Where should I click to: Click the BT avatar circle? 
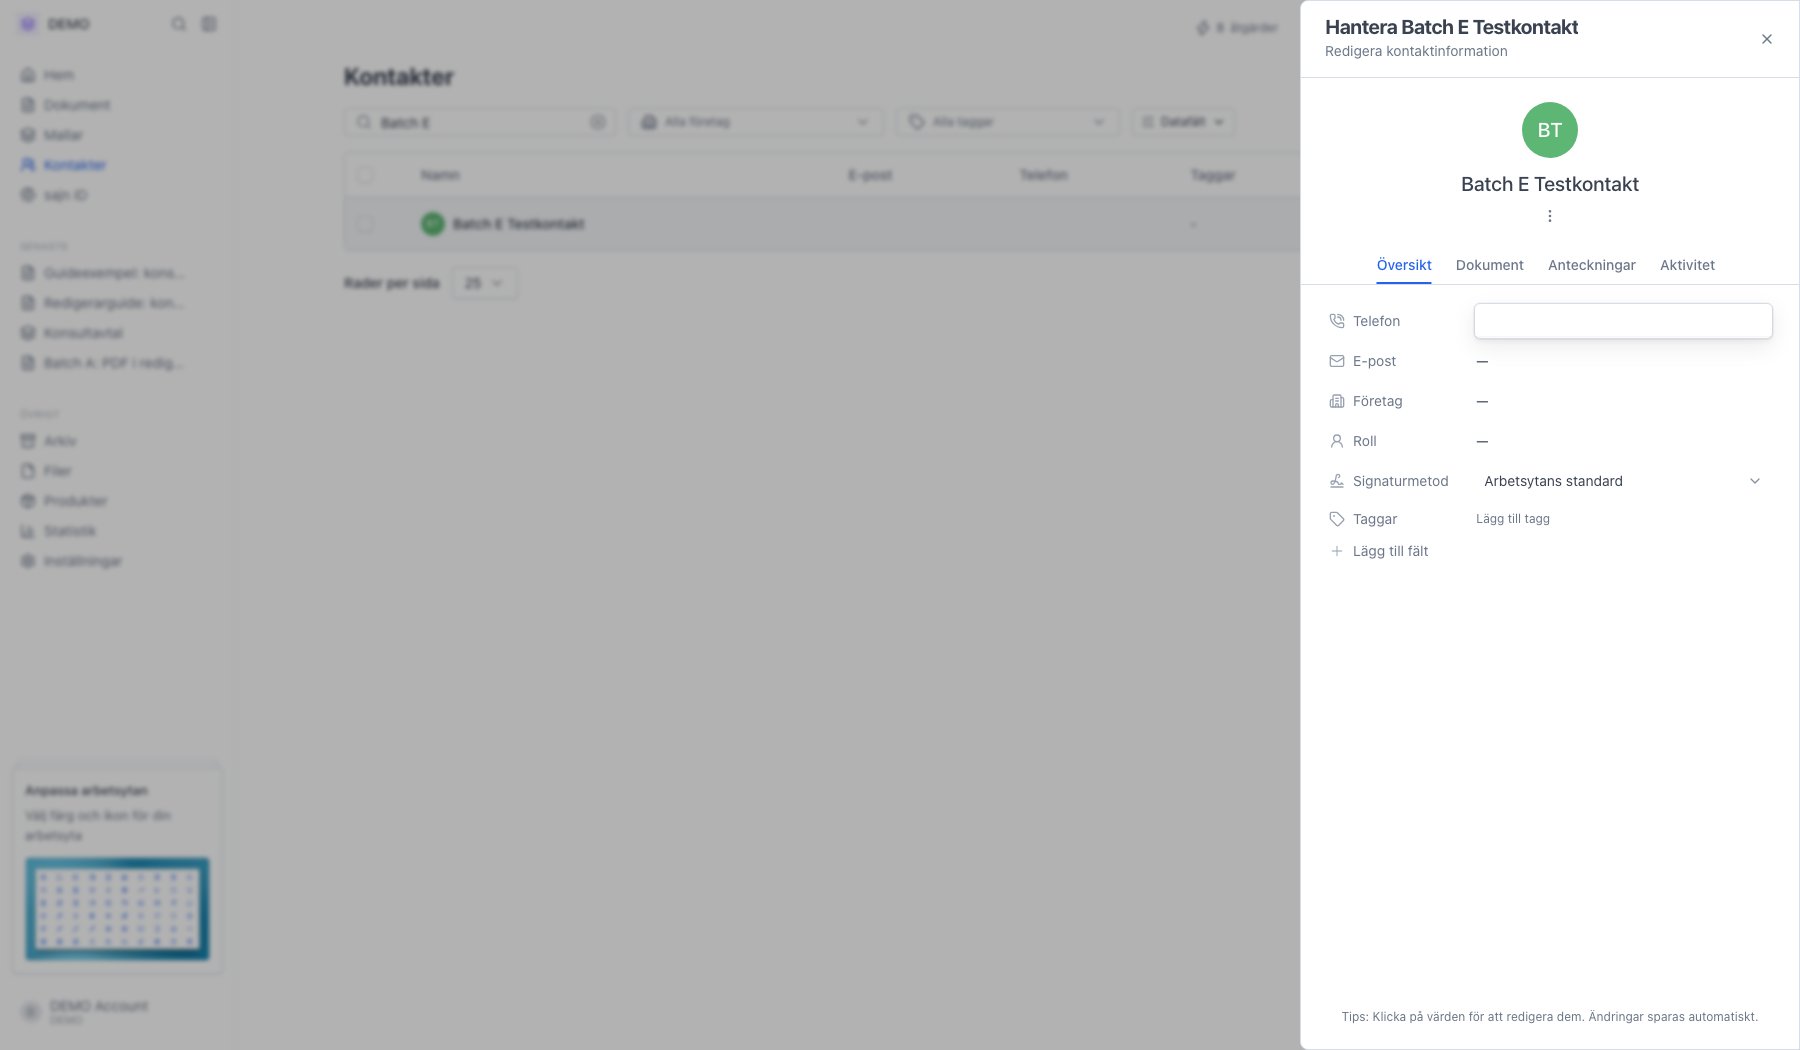pyautogui.click(x=1549, y=130)
